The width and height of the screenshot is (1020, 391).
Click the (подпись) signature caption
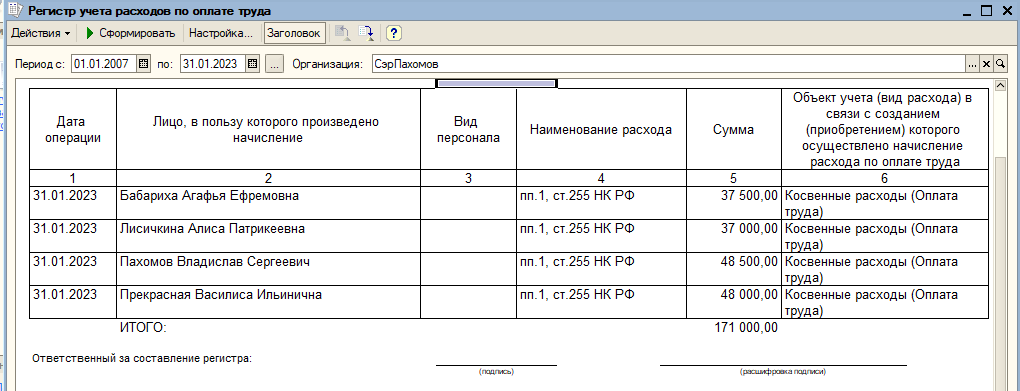point(496,372)
